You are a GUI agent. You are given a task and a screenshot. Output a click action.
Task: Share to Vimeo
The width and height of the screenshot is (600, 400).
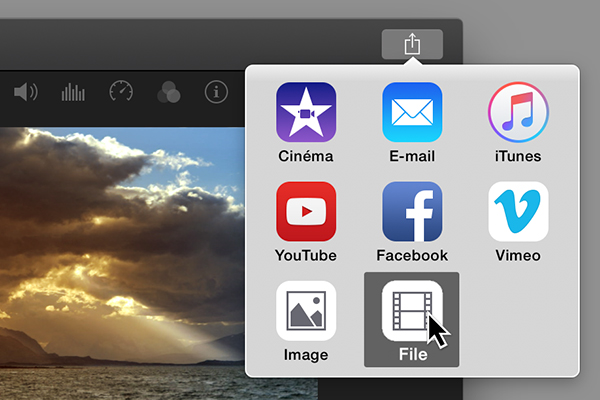(518, 222)
